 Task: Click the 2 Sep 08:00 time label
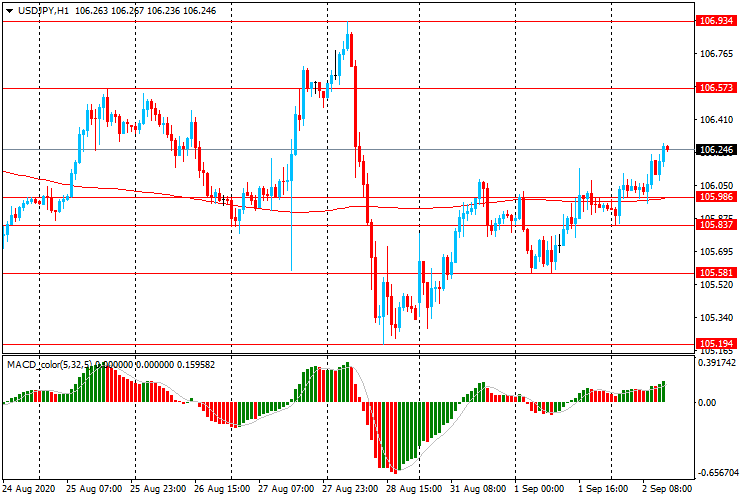point(667,490)
